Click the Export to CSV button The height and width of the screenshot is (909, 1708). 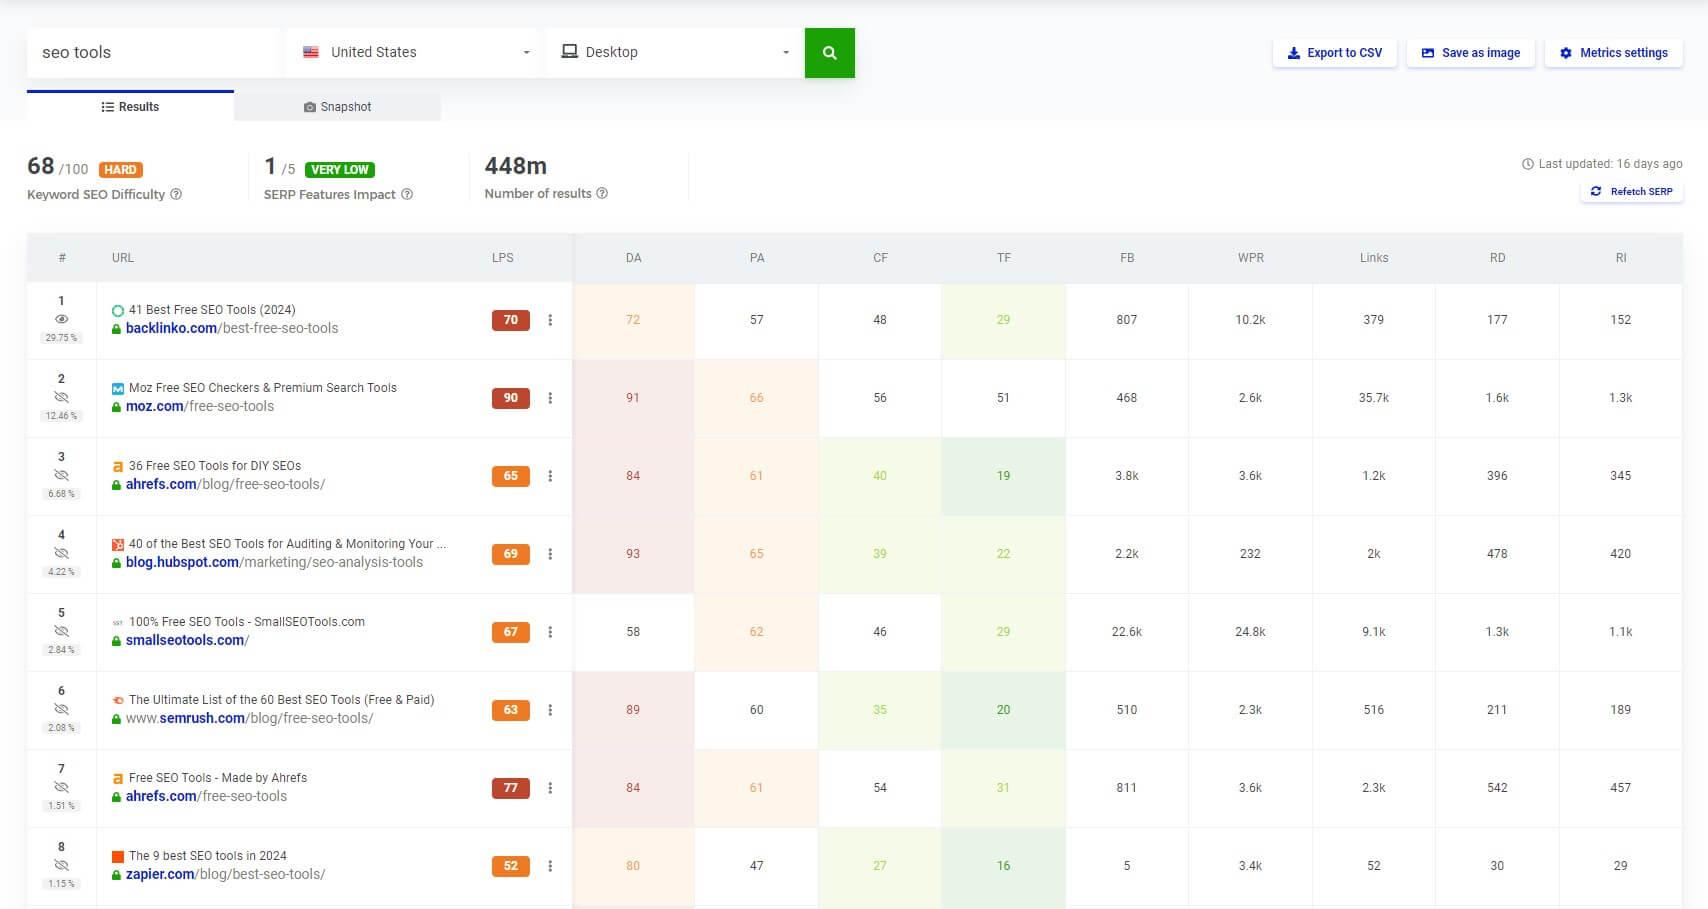pyautogui.click(x=1334, y=53)
